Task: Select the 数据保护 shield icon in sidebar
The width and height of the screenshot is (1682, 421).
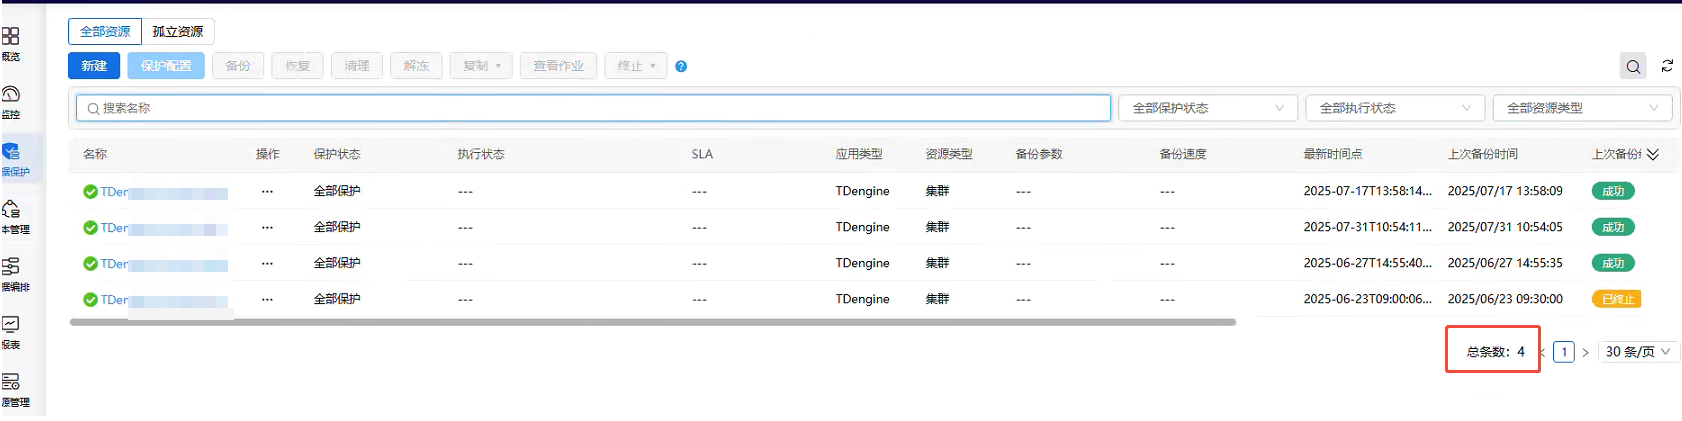Action: pos(10,152)
